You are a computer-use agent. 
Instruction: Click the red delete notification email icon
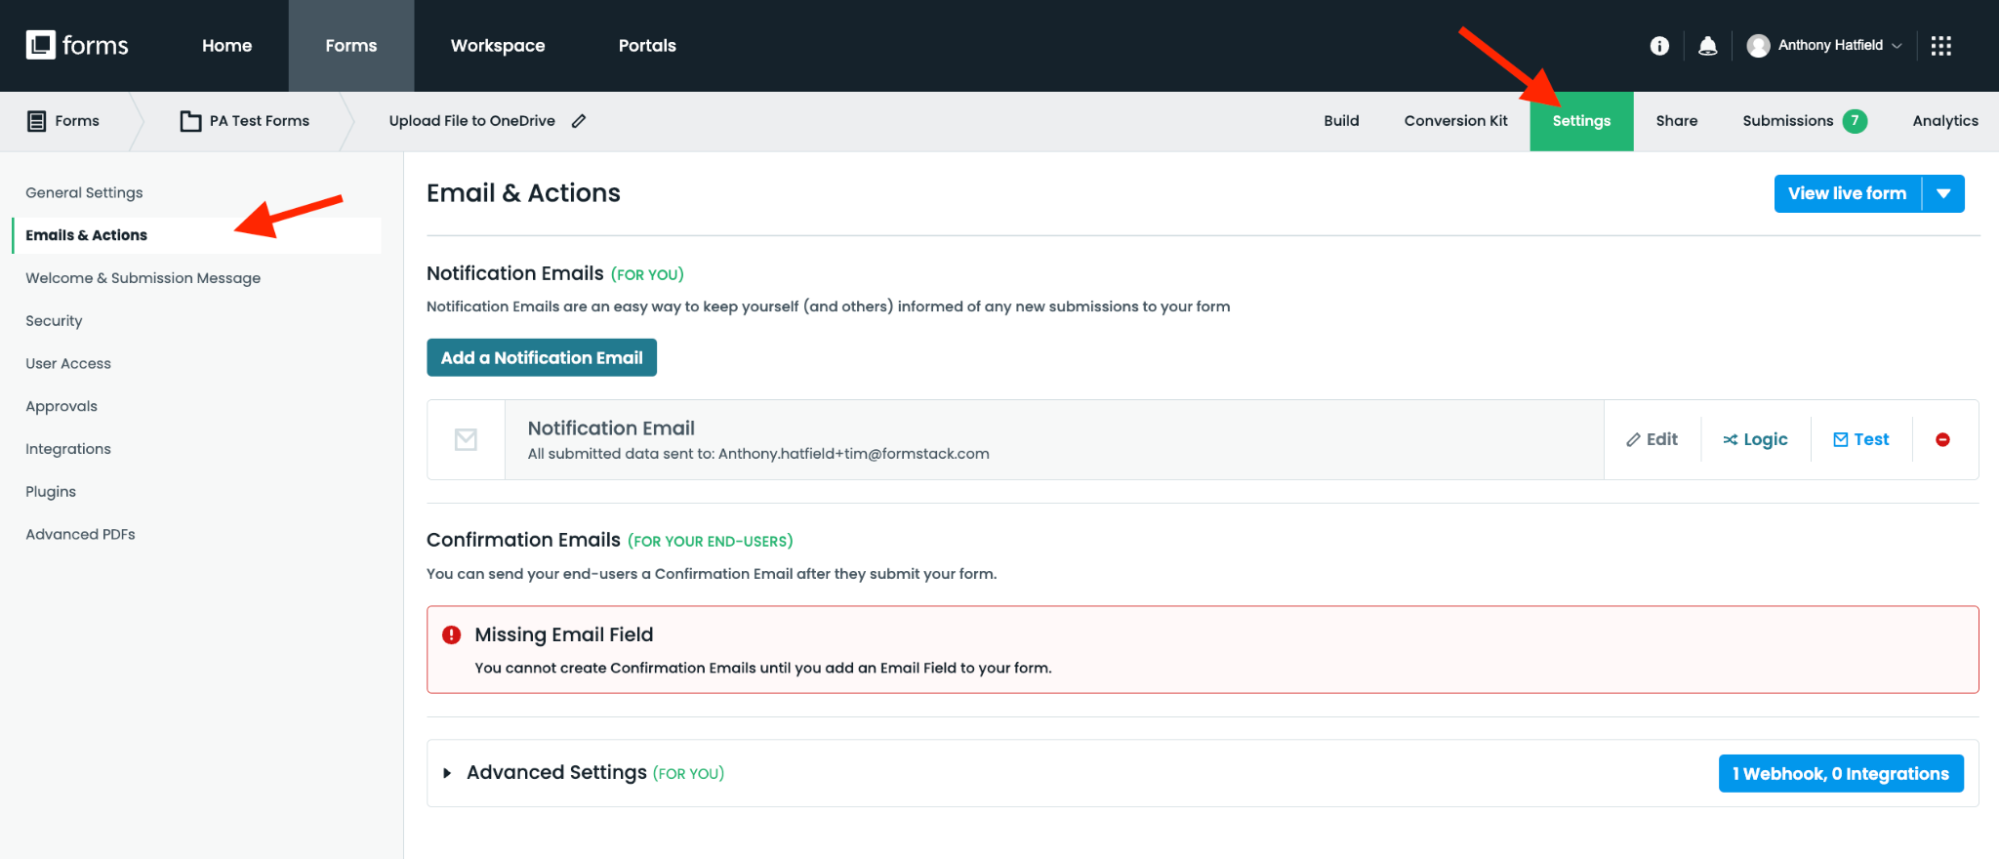click(1942, 440)
